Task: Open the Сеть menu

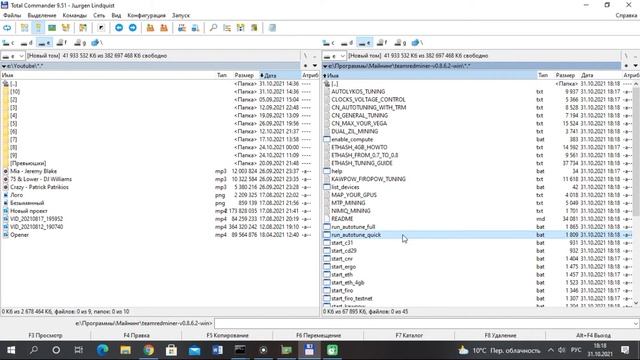Action: pyautogui.click(x=99, y=15)
